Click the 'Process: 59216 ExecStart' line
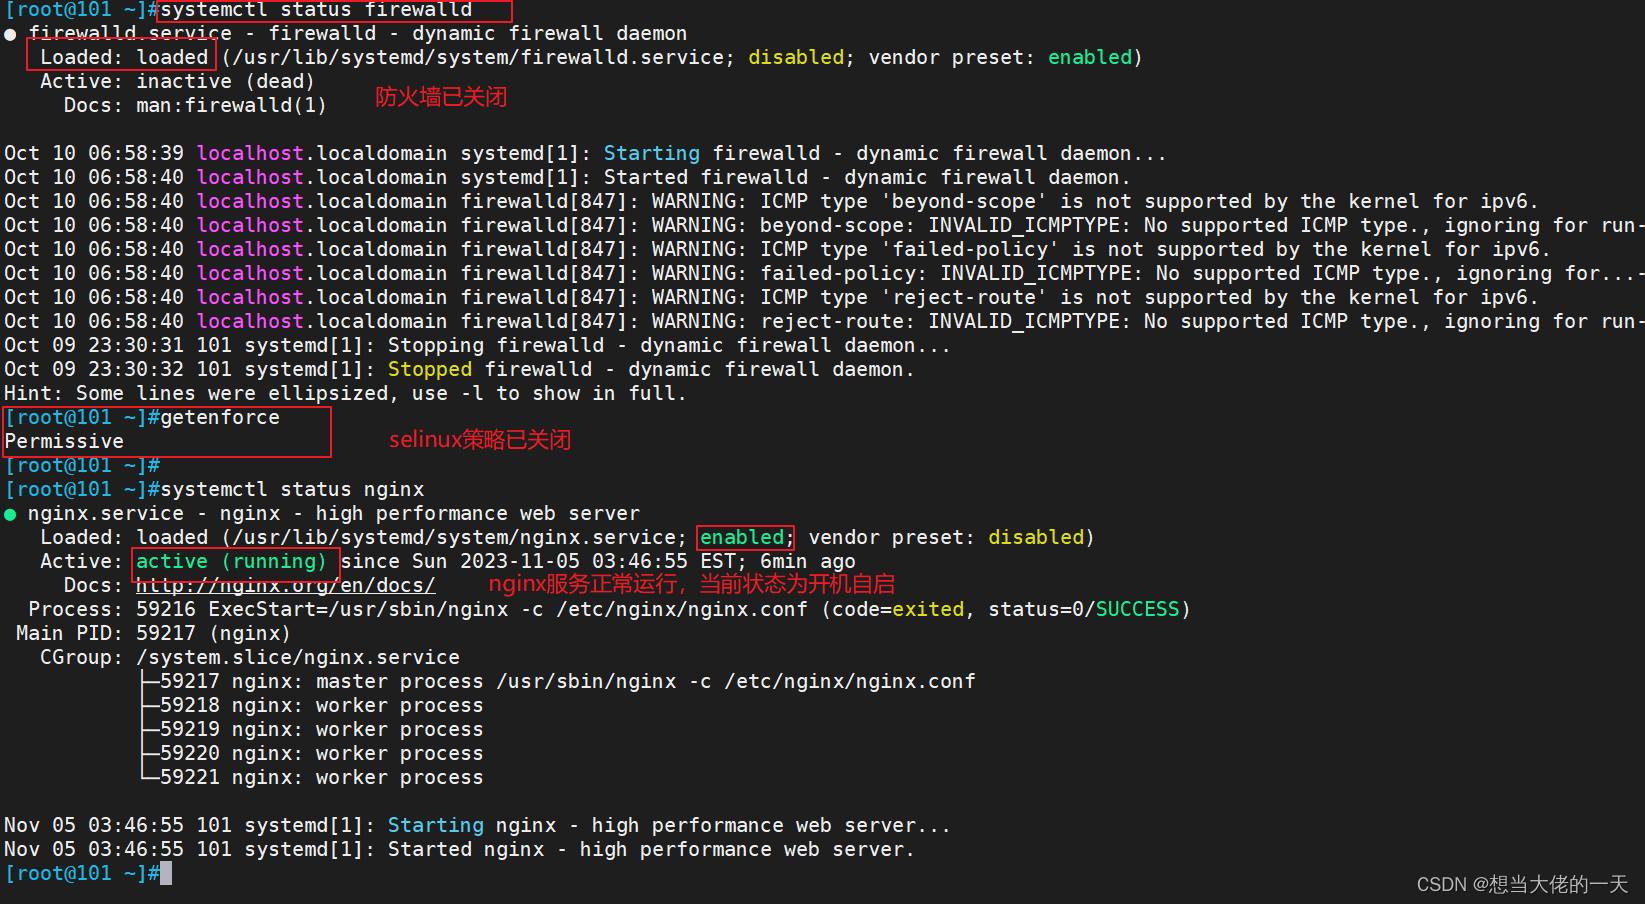 [x=609, y=609]
